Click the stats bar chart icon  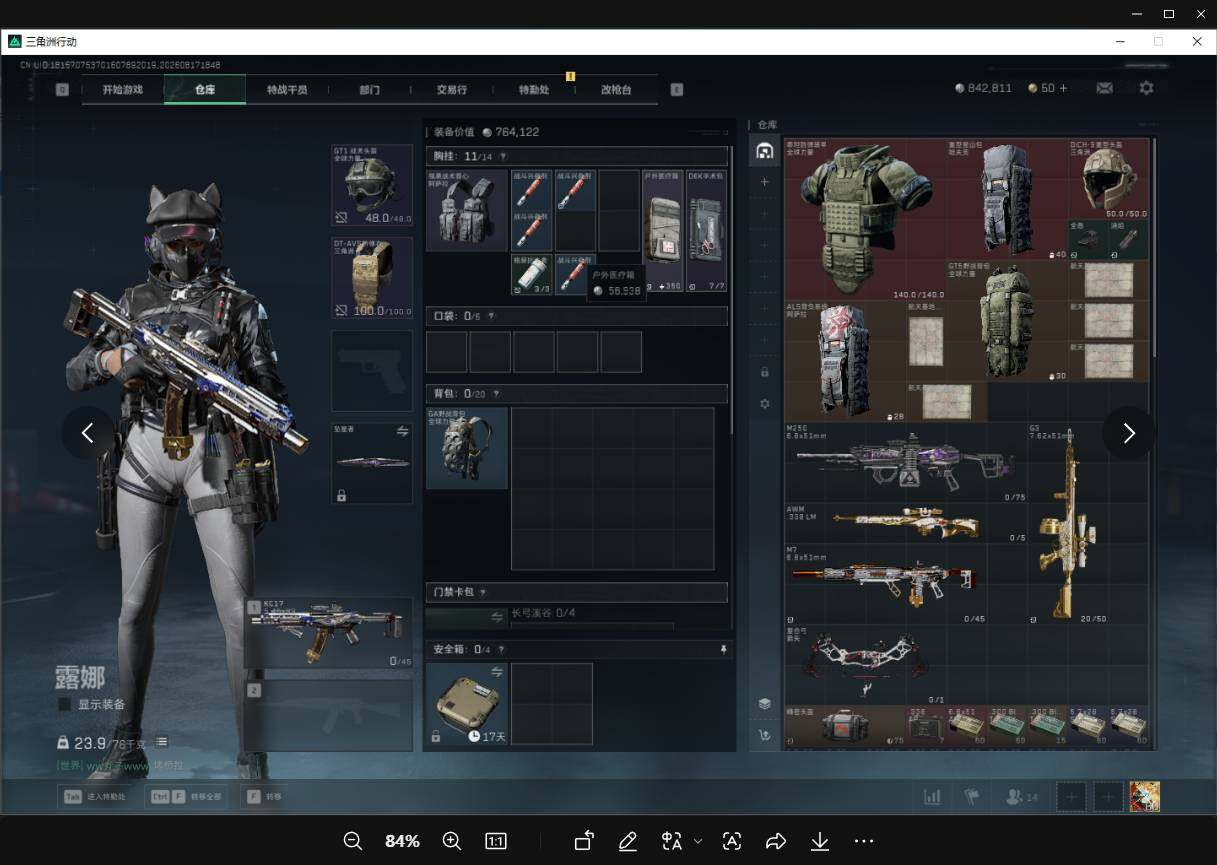click(933, 797)
